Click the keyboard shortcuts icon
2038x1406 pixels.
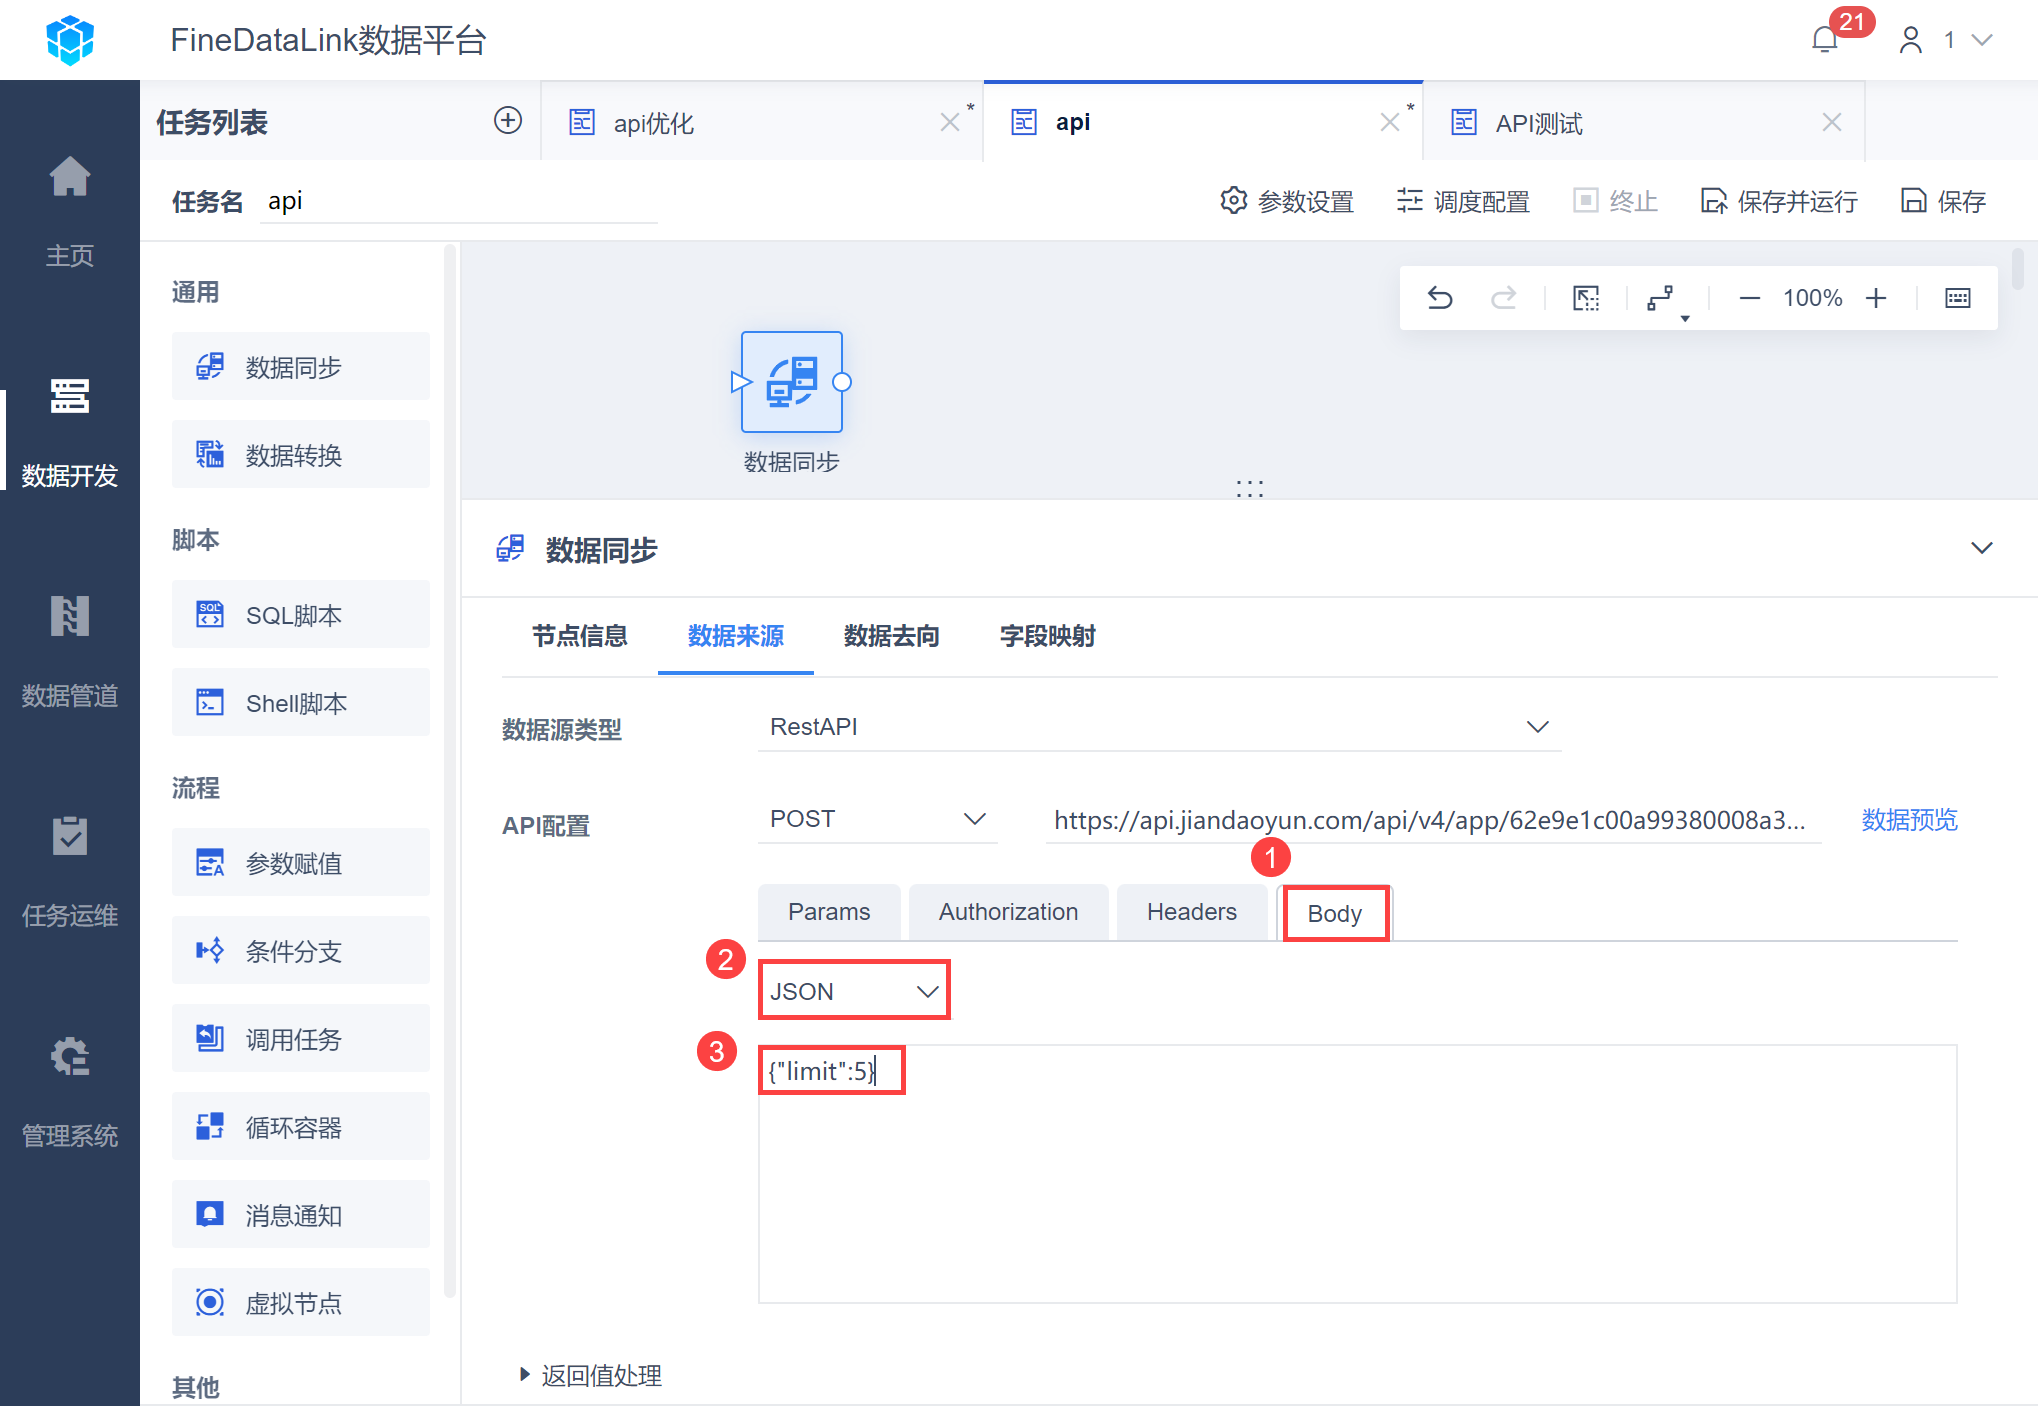pyautogui.click(x=1957, y=298)
